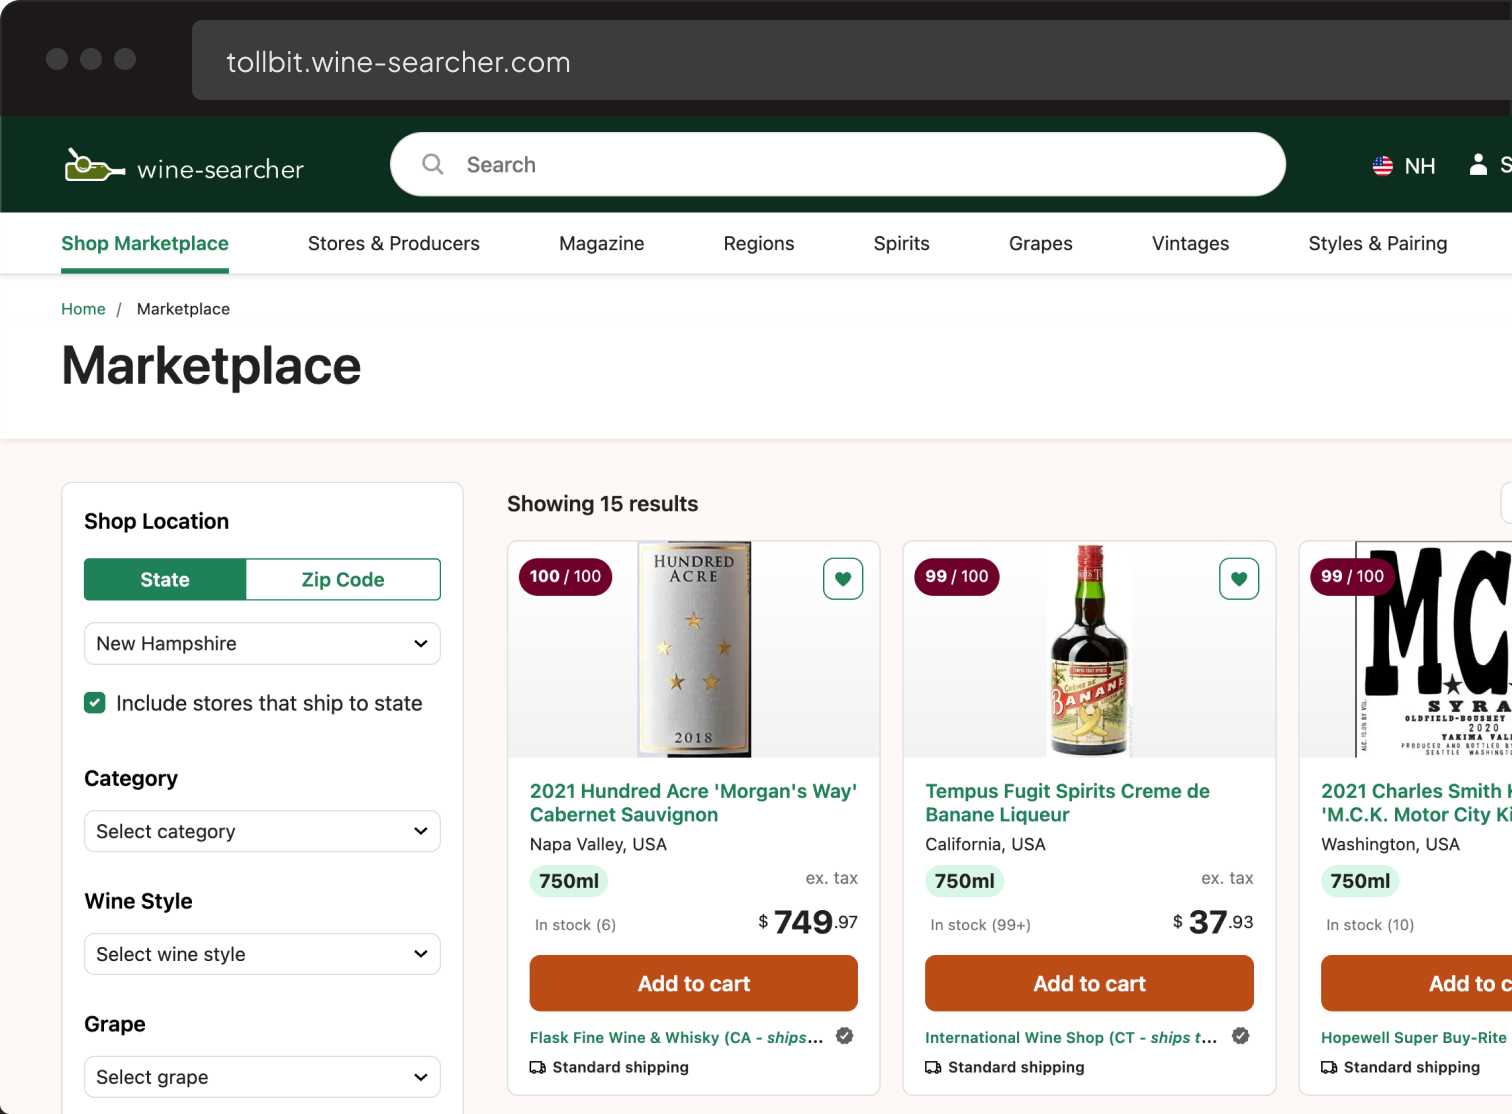
Task: Open the Select wine style dropdown
Action: [262, 955]
